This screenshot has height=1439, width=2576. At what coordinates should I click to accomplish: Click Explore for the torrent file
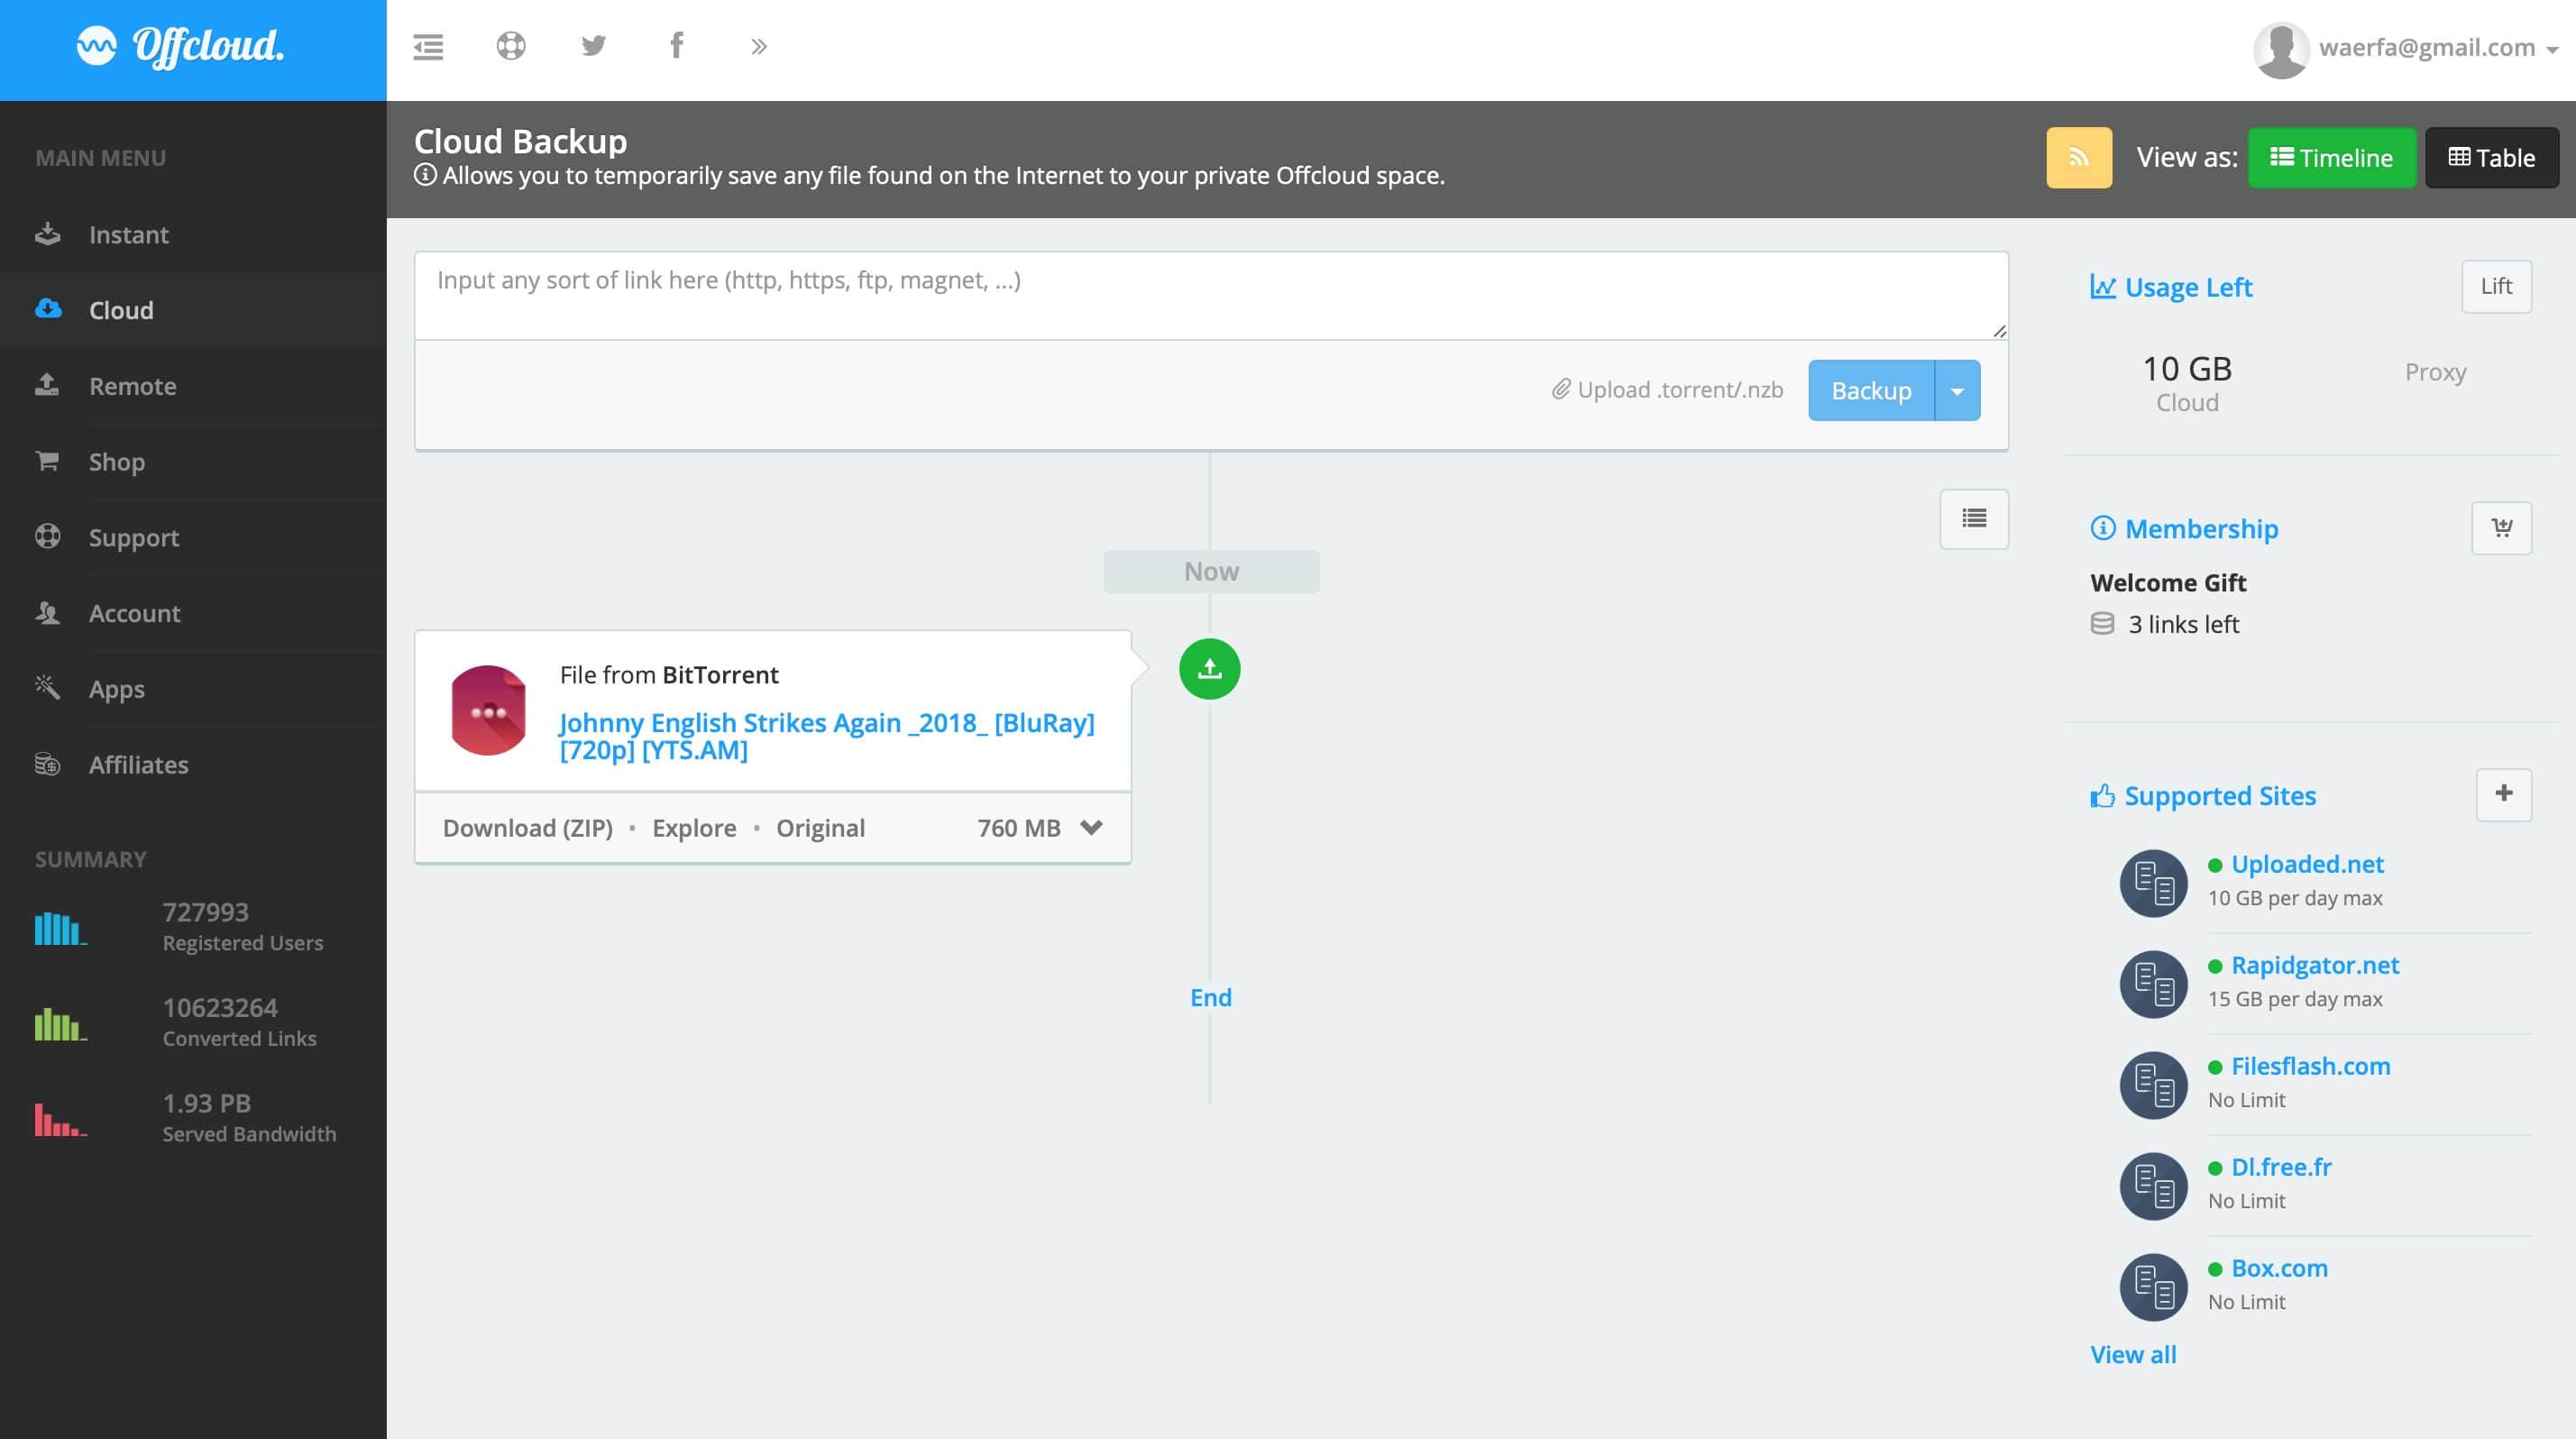[x=694, y=828]
